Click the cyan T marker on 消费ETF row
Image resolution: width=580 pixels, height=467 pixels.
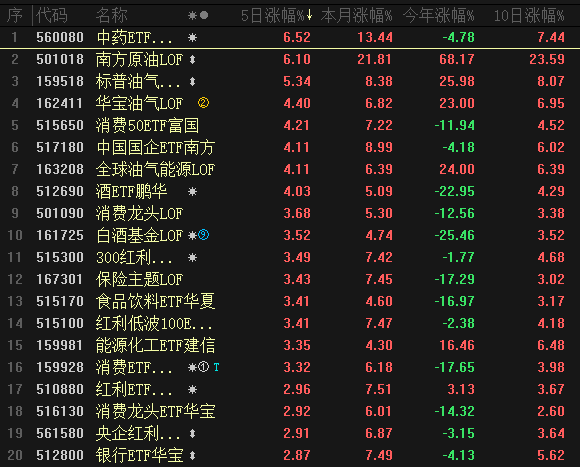[x=216, y=367]
